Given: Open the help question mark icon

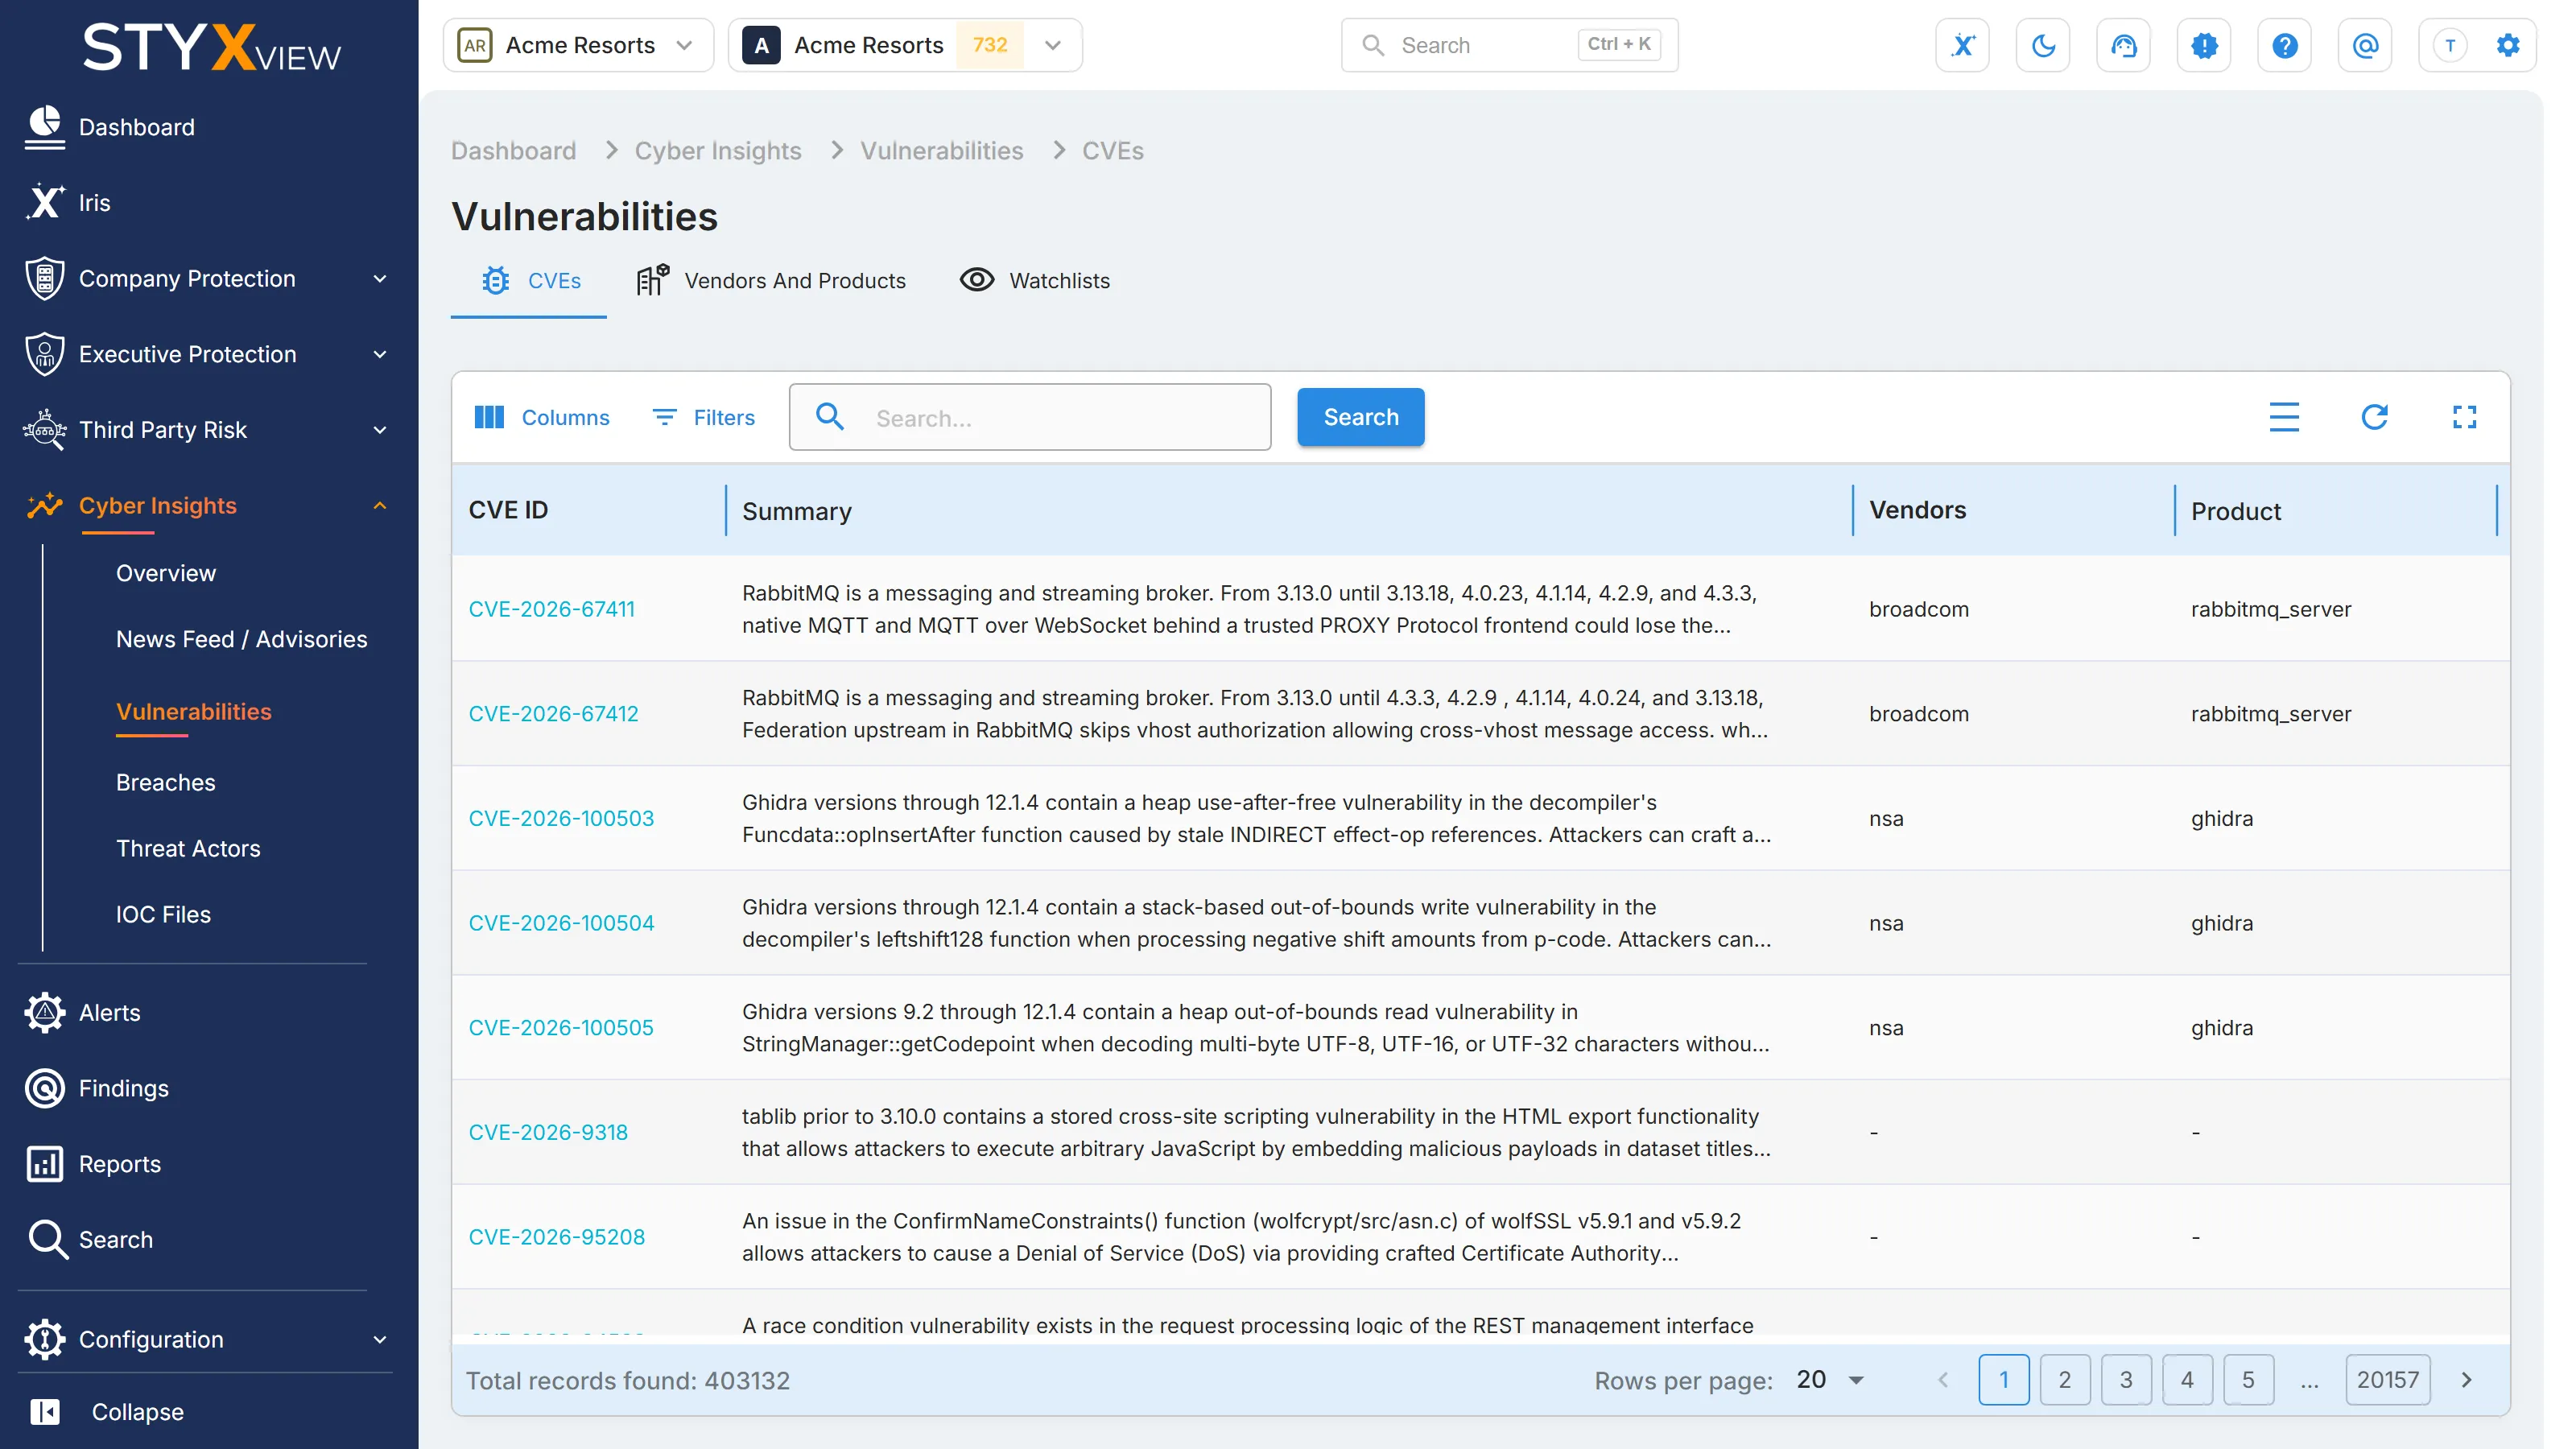Looking at the screenshot, I should [2284, 45].
